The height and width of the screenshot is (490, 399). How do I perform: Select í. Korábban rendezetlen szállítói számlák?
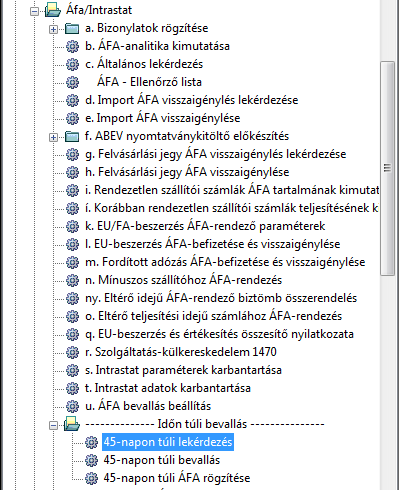[232, 208]
